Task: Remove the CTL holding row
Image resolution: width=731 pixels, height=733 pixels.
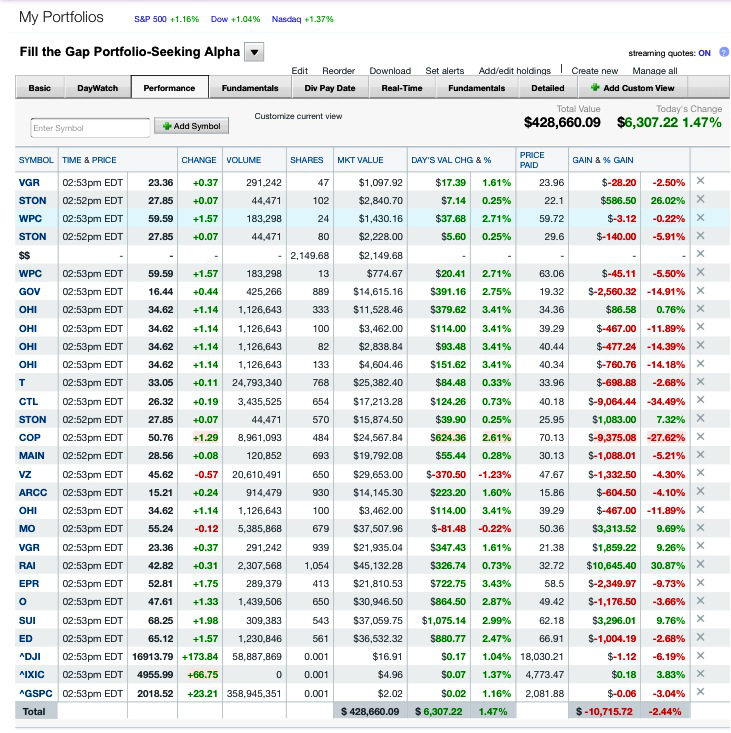Action: [x=700, y=400]
